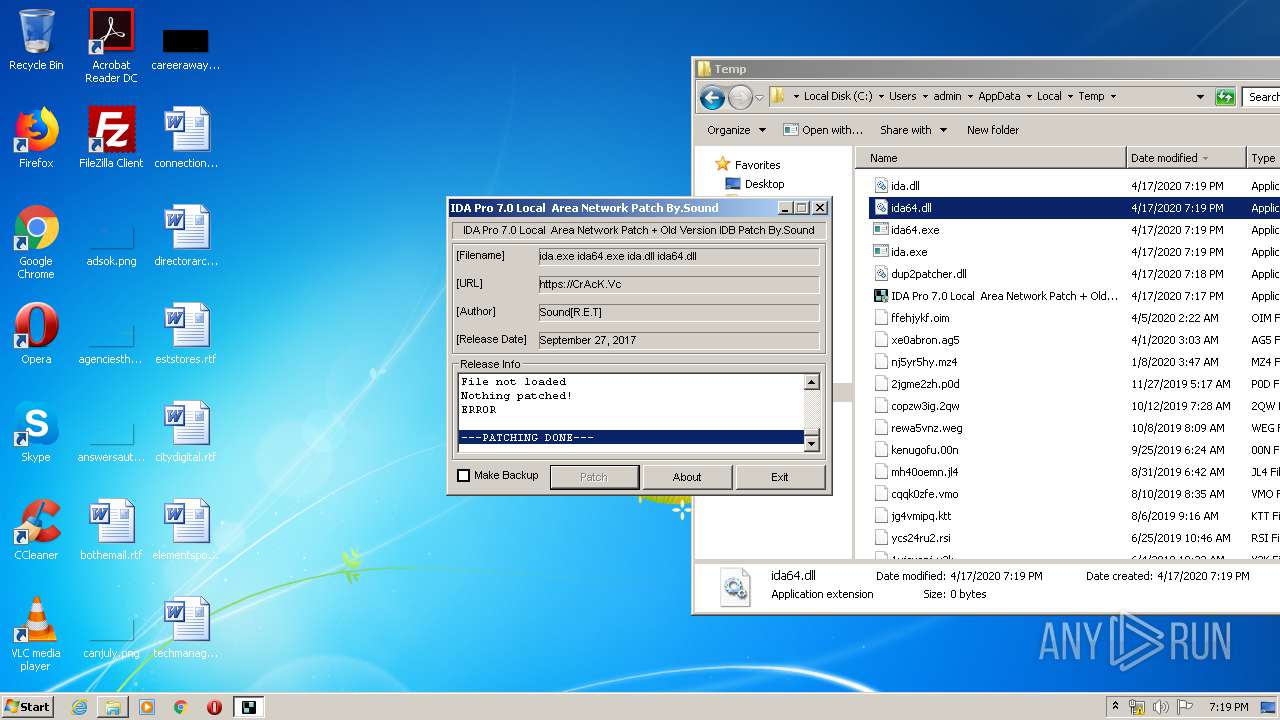Click the patcher app taskbar icon
Viewport: 1280px width, 720px height.
[248, 707]
